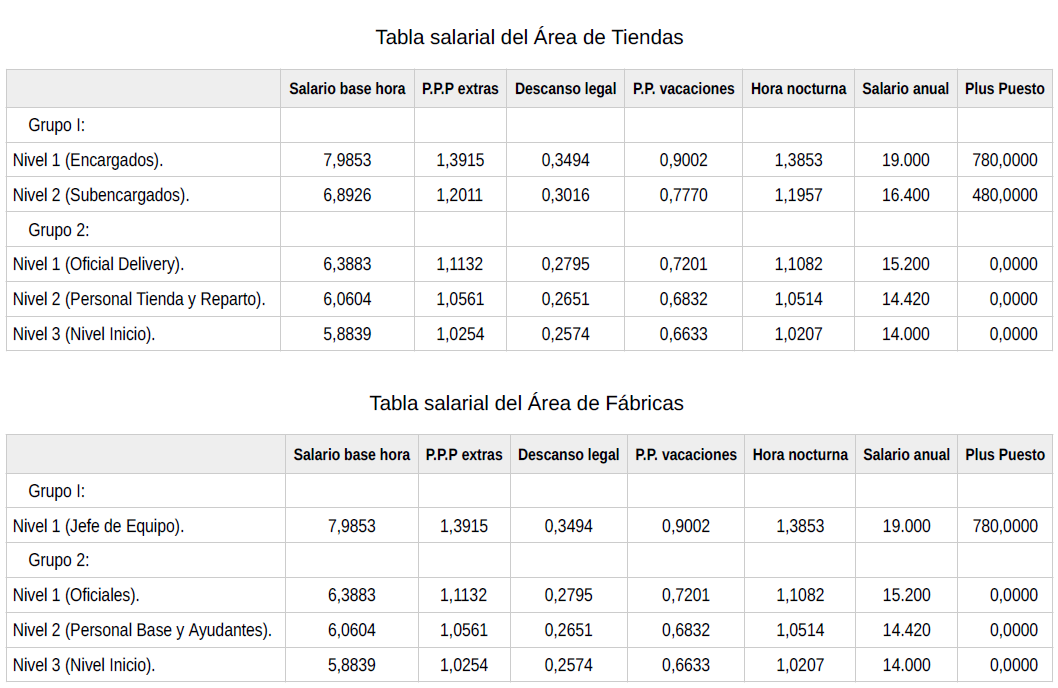
Task: Click the 0,7770 P.P. vacaciones value
Action: [x=683, y=195]
